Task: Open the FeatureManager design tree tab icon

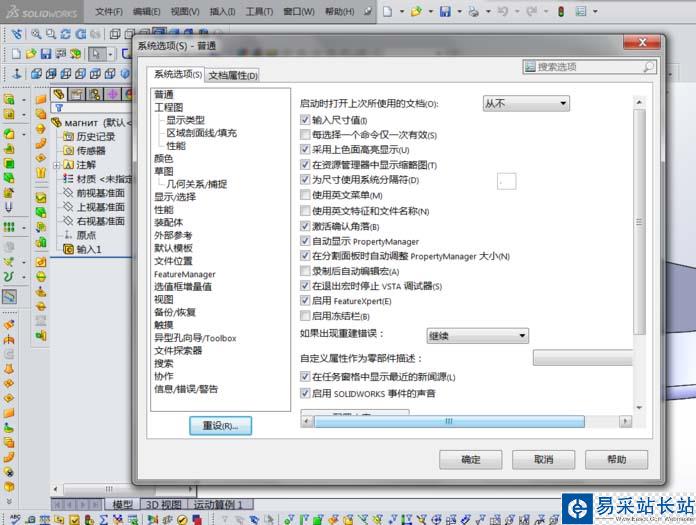Action: [59, 94]
